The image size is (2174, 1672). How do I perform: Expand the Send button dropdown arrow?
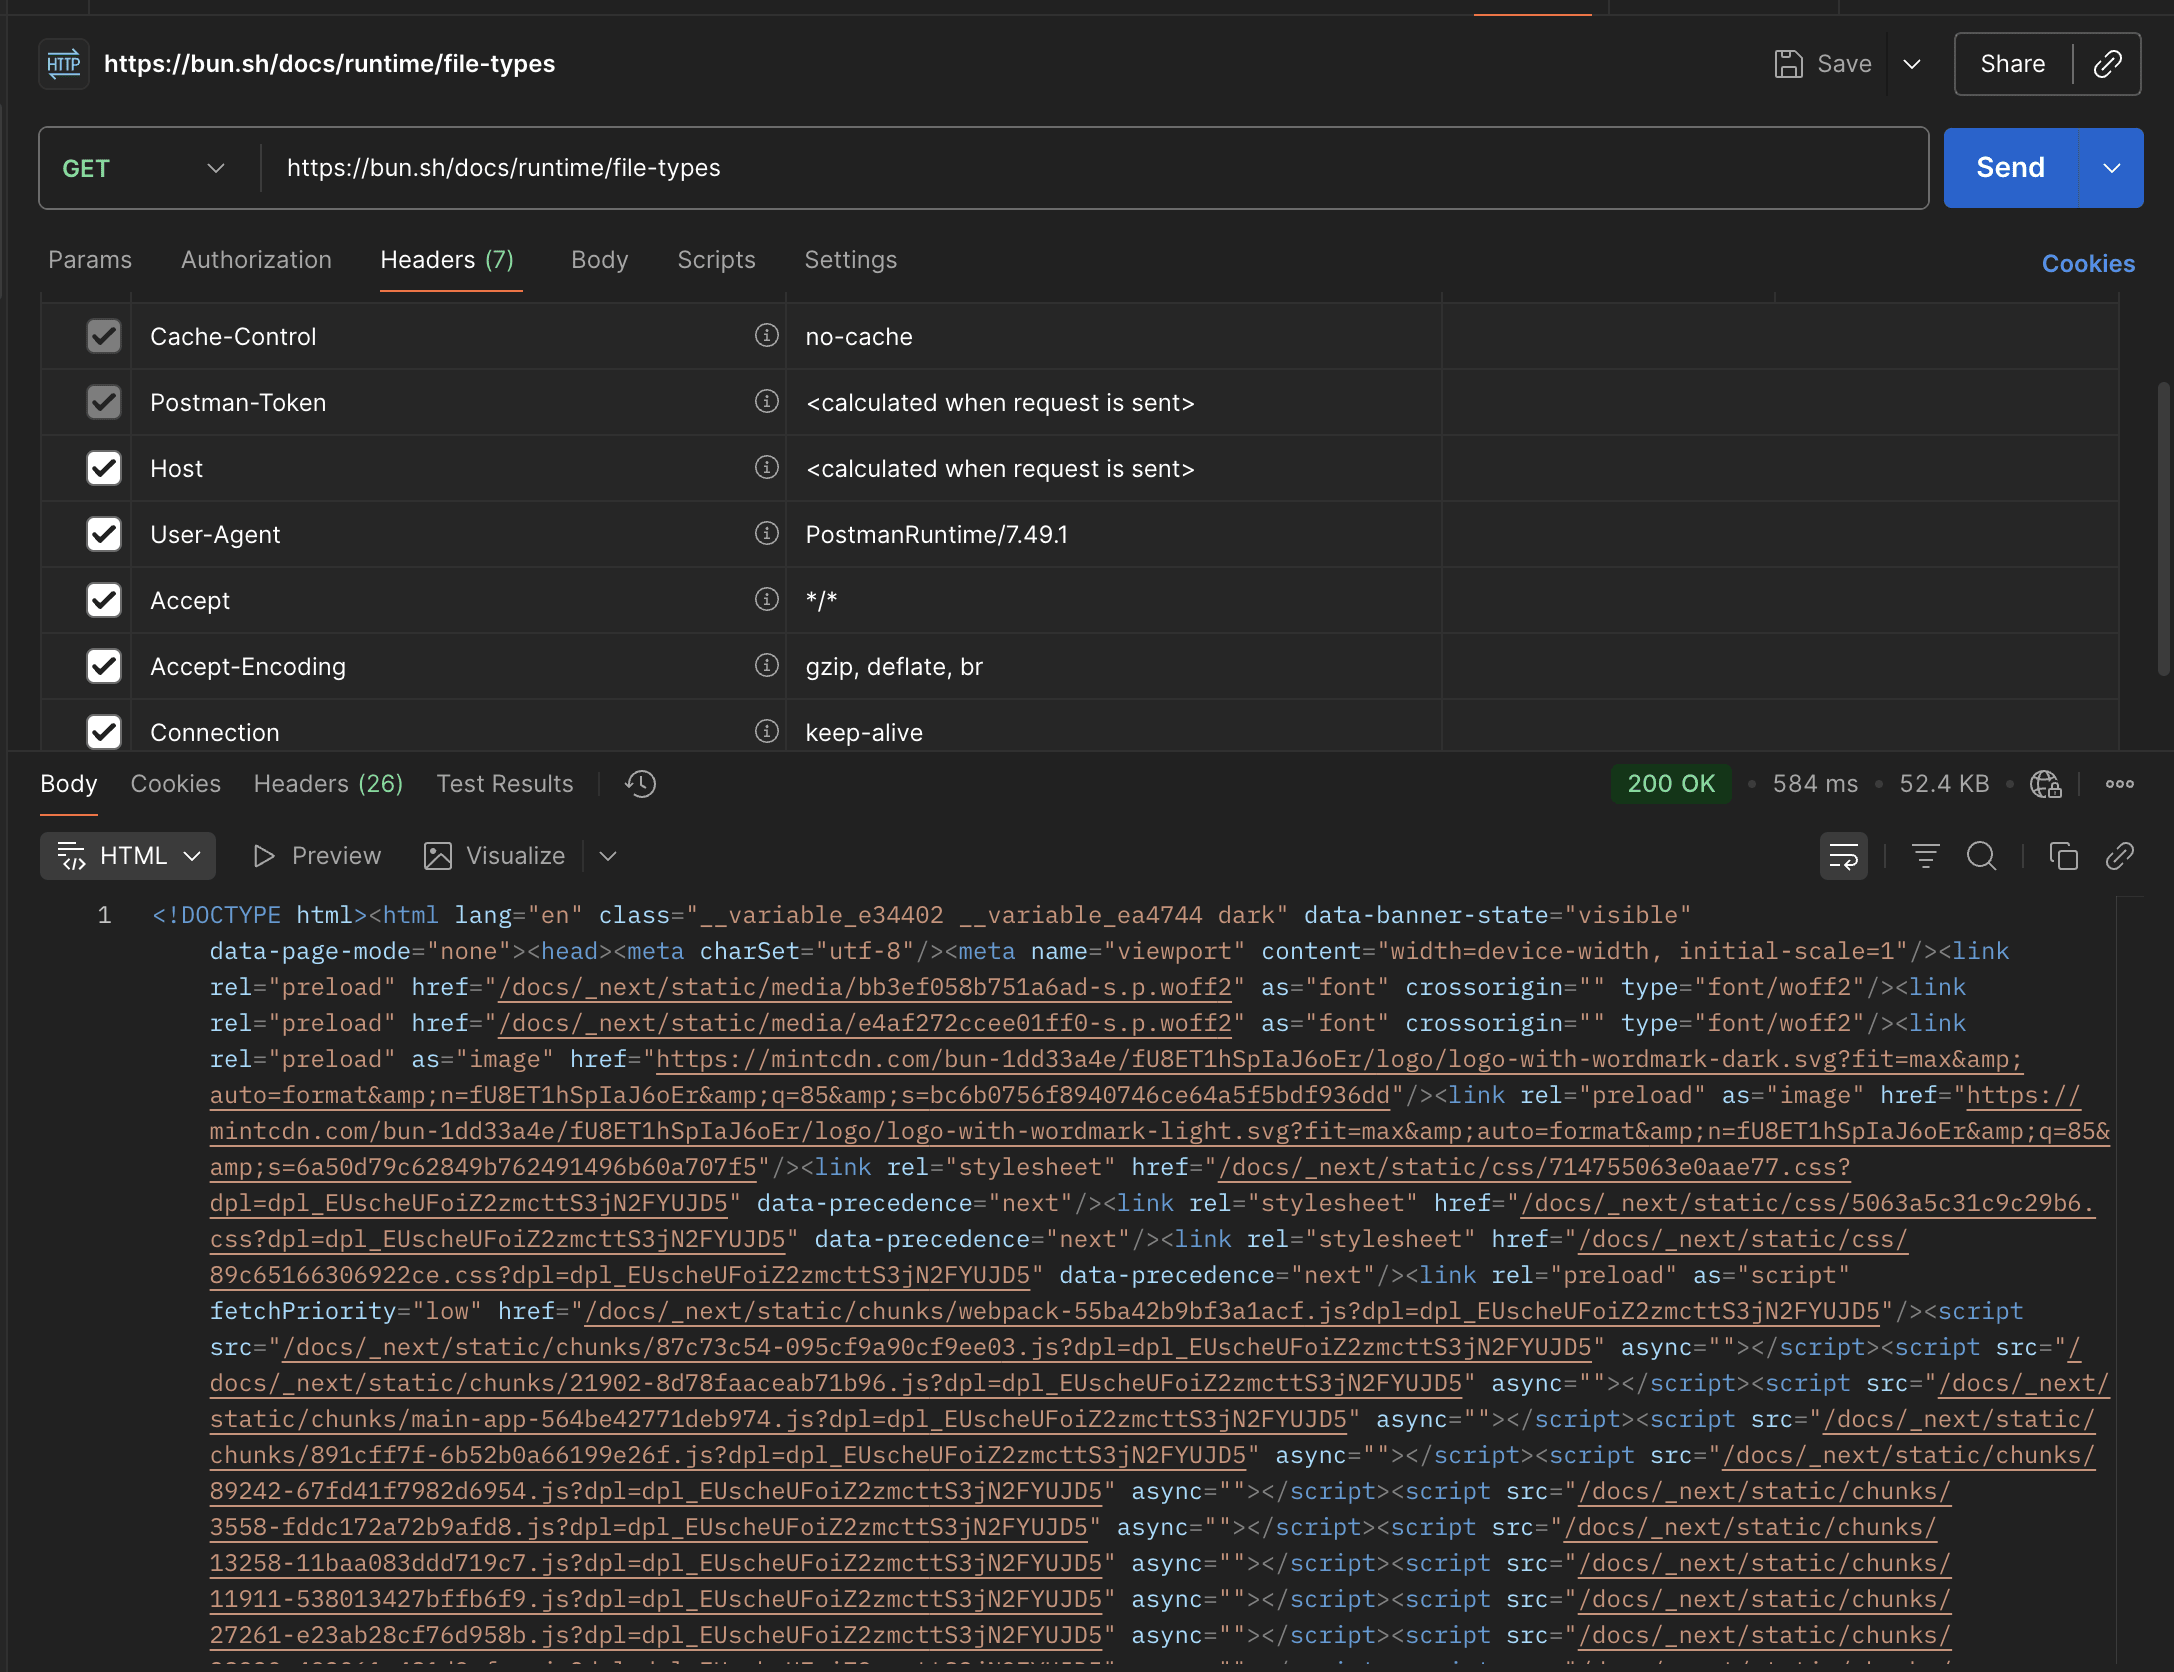(x=2111, y=168)
